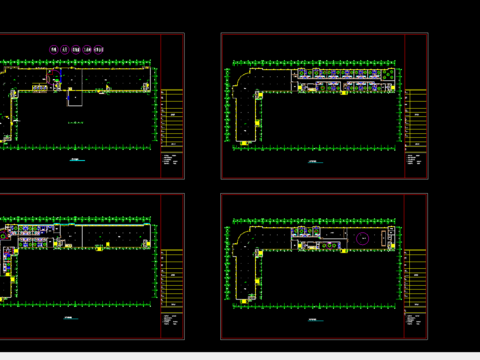Click the cyan-underlined drawing title under top-right plan
The width and height of the screenshot is (480, 360).
pos(315,162)
